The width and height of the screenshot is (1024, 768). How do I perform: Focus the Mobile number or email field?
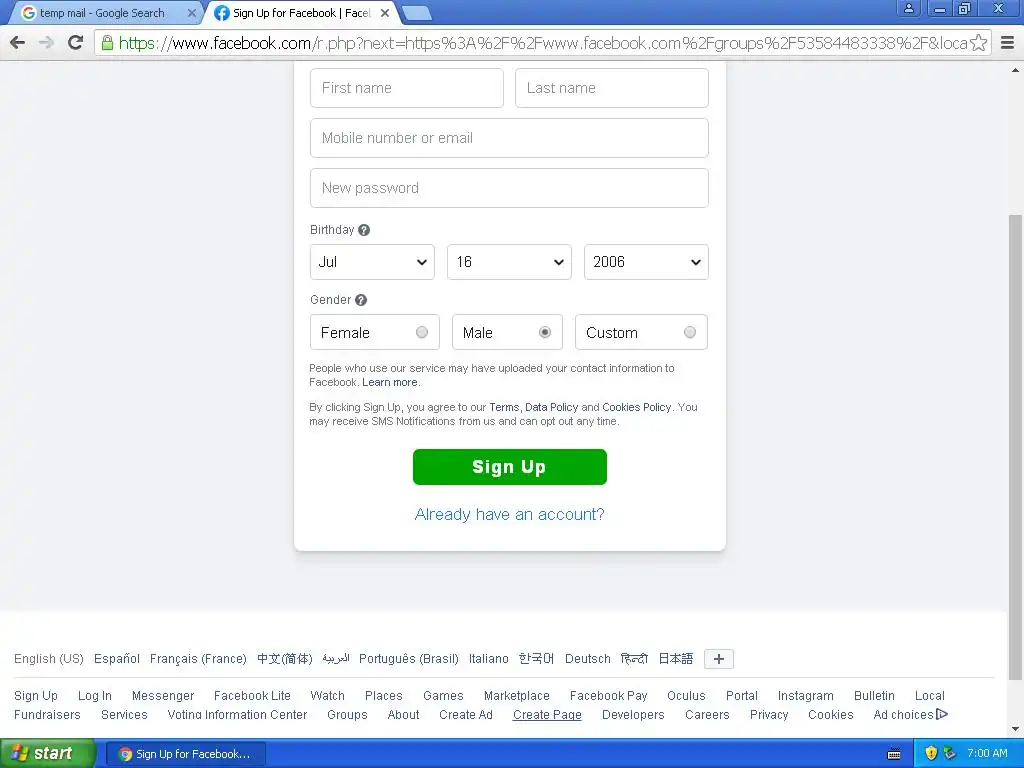pos(509,138)
